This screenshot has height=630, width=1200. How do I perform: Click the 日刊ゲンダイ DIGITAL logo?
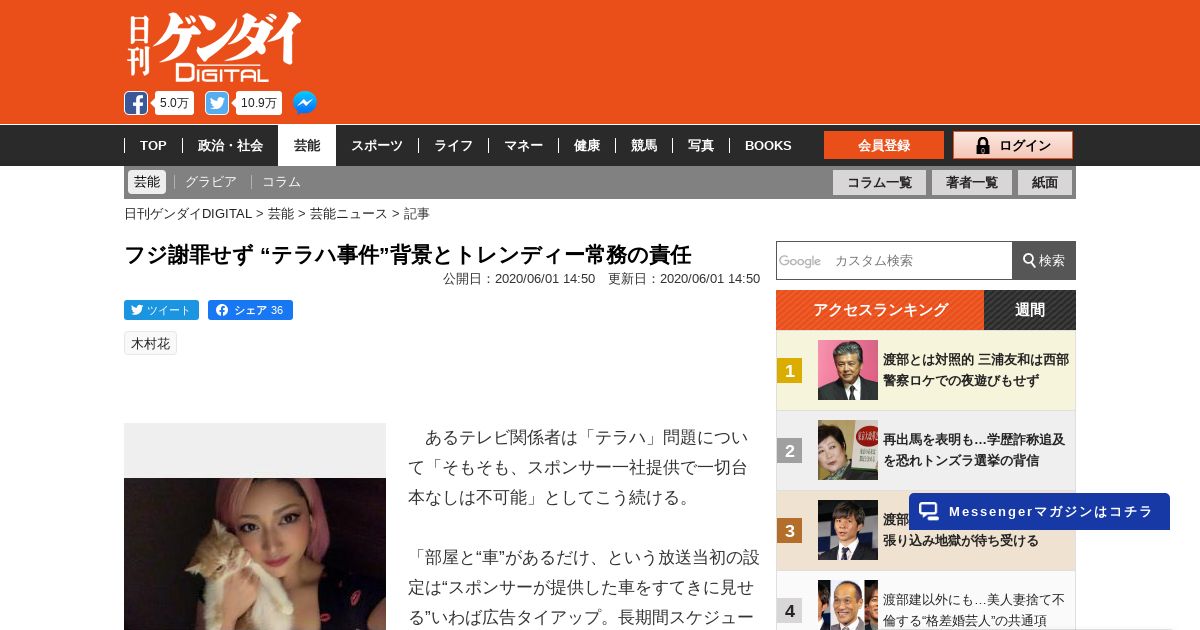pyautogui.click(x=214, y=47)
